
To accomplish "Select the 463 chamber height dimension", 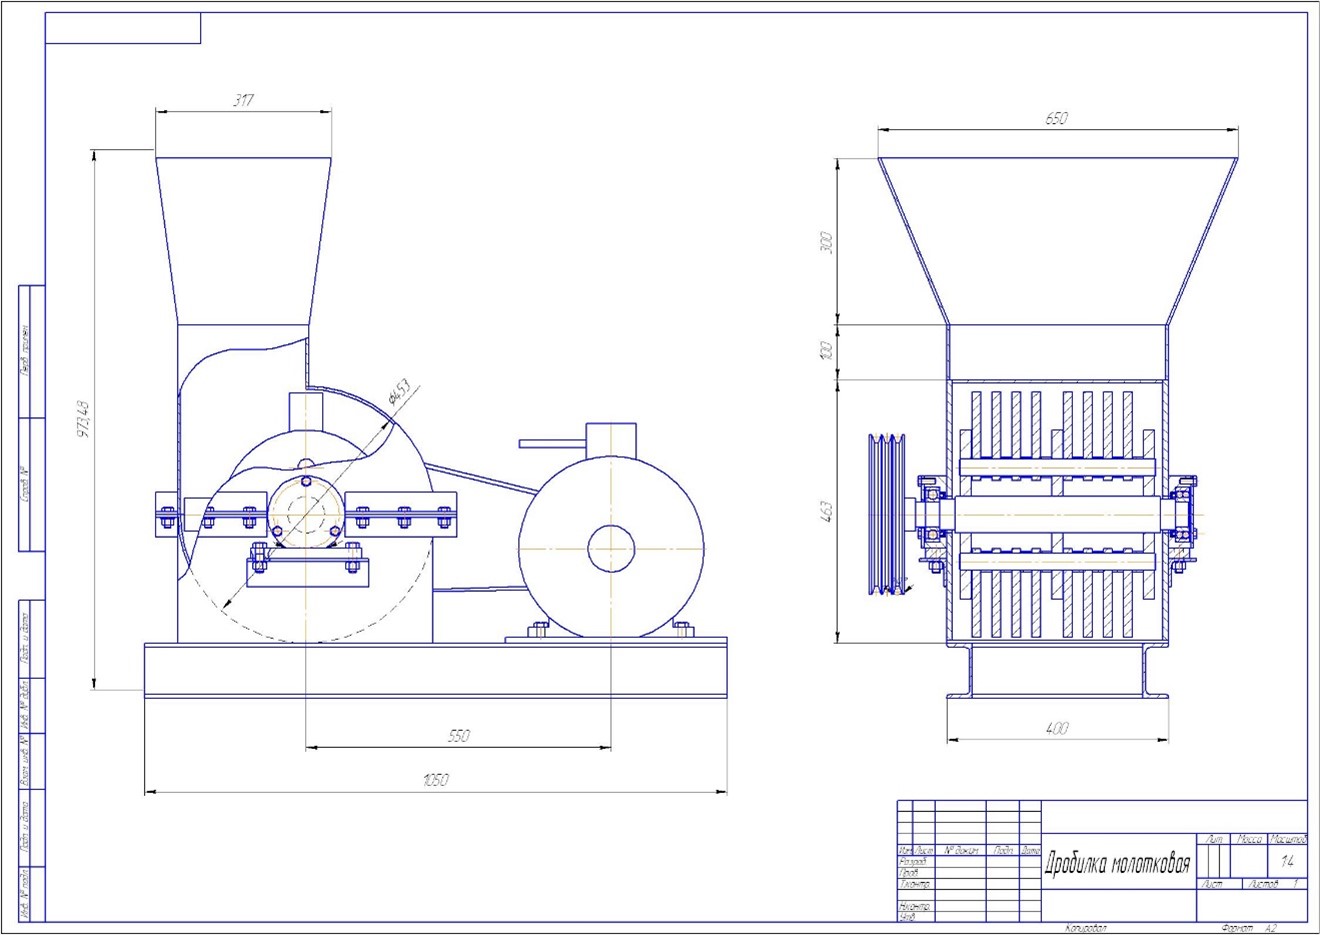I will [826, 510].
